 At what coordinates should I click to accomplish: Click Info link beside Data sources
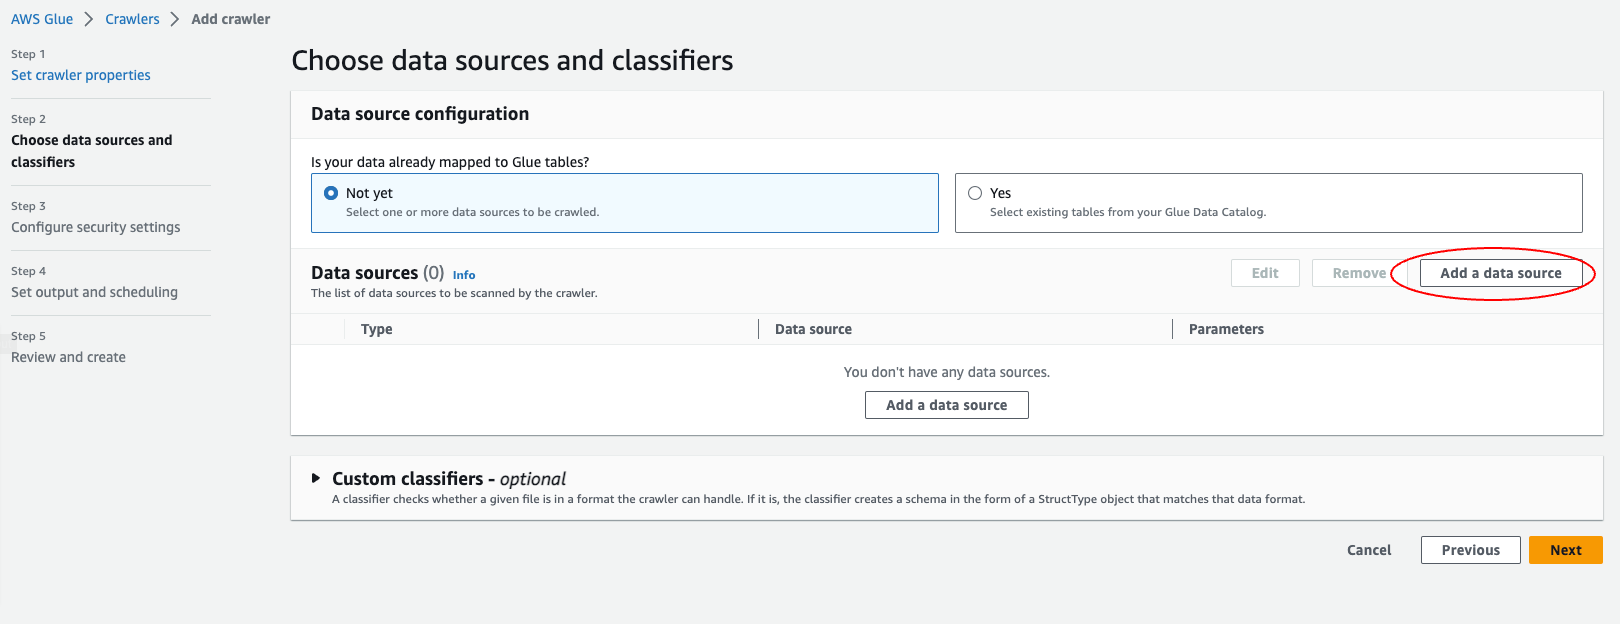[x=464, y=275]
